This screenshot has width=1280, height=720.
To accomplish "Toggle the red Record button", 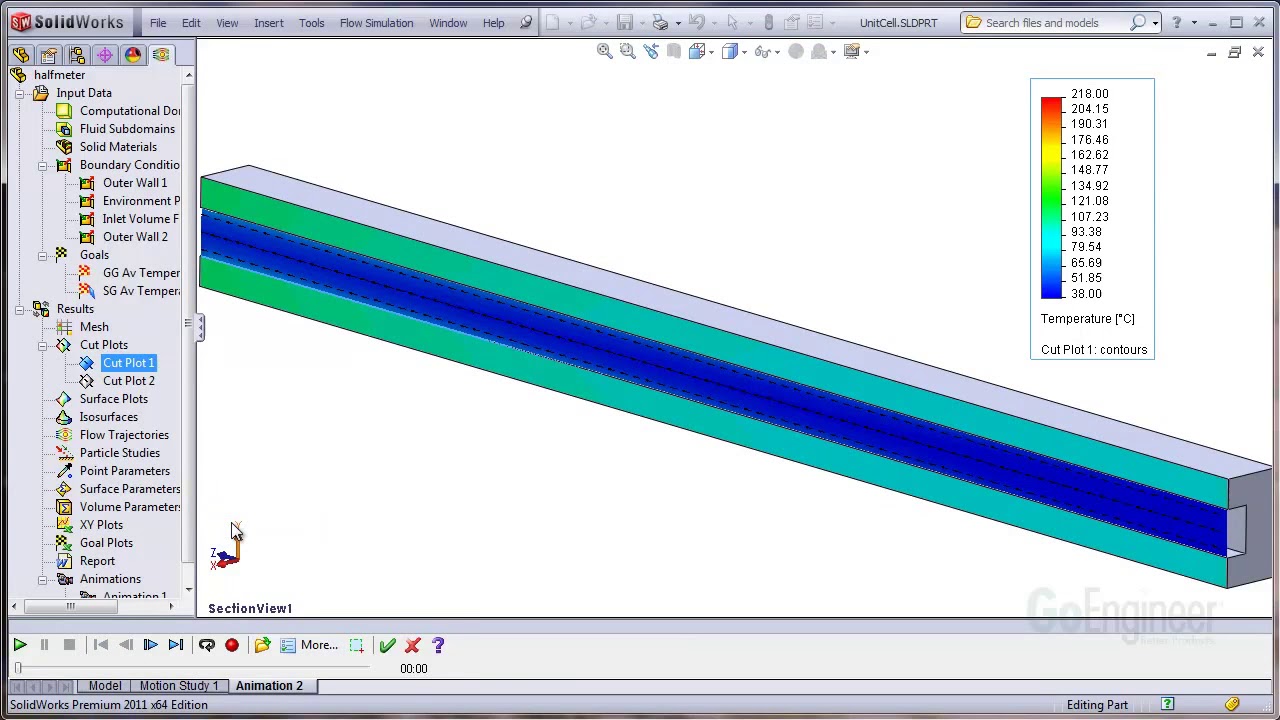I will click(231, 645).
